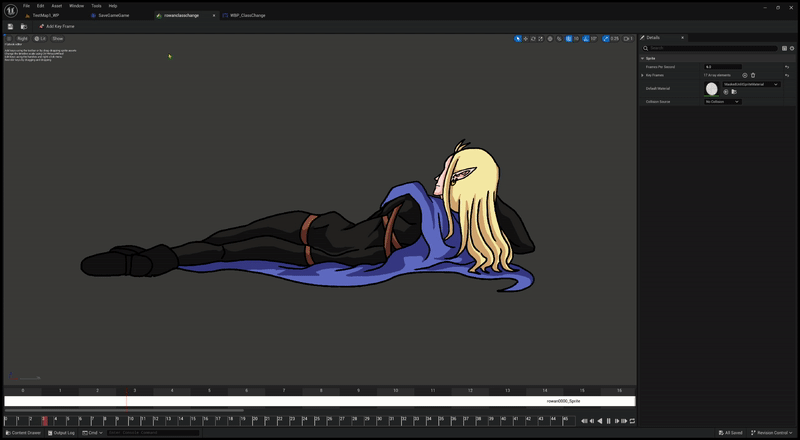Open the Help menu

tap(113, 6)
